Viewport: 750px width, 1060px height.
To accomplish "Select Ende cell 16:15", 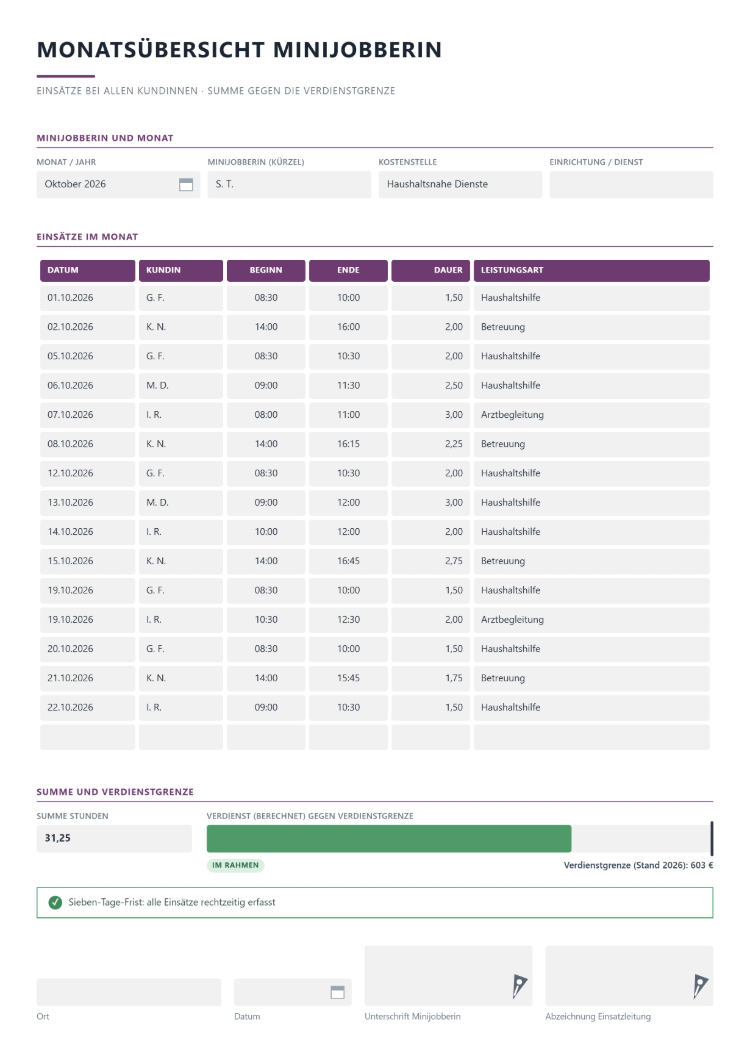I will tap(348, 444).
